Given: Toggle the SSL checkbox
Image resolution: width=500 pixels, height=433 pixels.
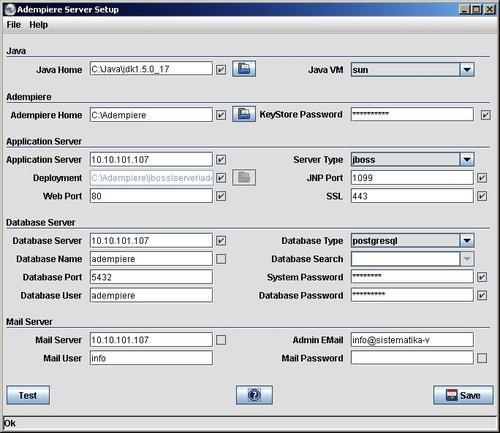Looking at the screenshot, I should click(x=482, y=196).
